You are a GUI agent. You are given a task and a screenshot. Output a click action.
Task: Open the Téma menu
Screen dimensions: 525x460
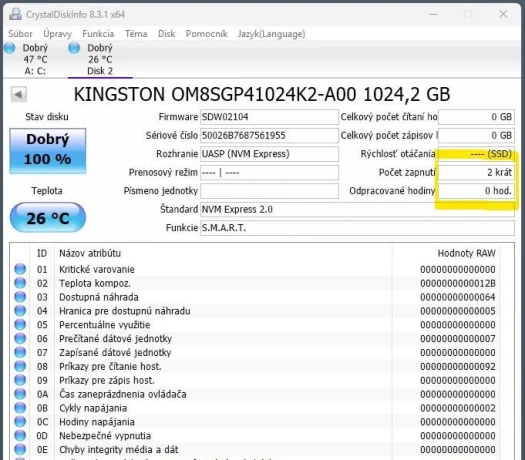pyautogui.click(x=136, y=34)
